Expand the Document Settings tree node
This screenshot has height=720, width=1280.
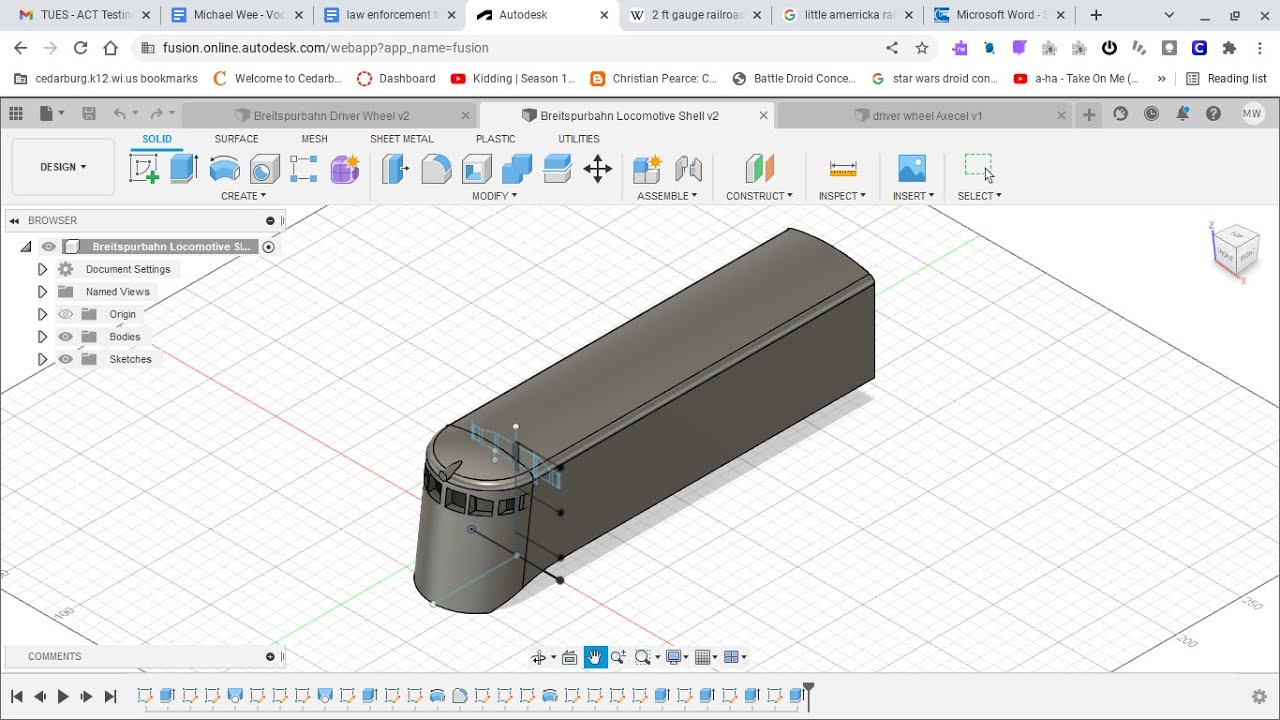tap(42, 269)
